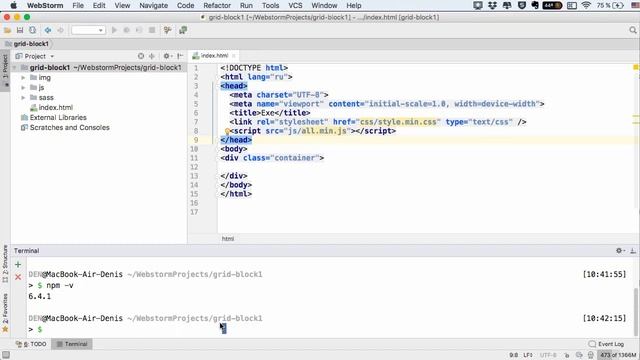Click the intention lightbulb on line 8
Screen dimensions: 640x360
point(227,131)
